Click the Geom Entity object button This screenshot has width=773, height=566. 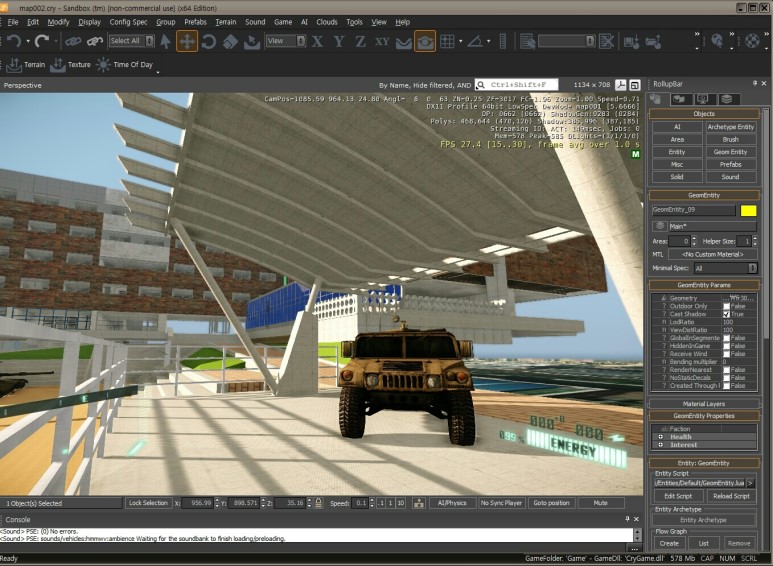point(731,152)
